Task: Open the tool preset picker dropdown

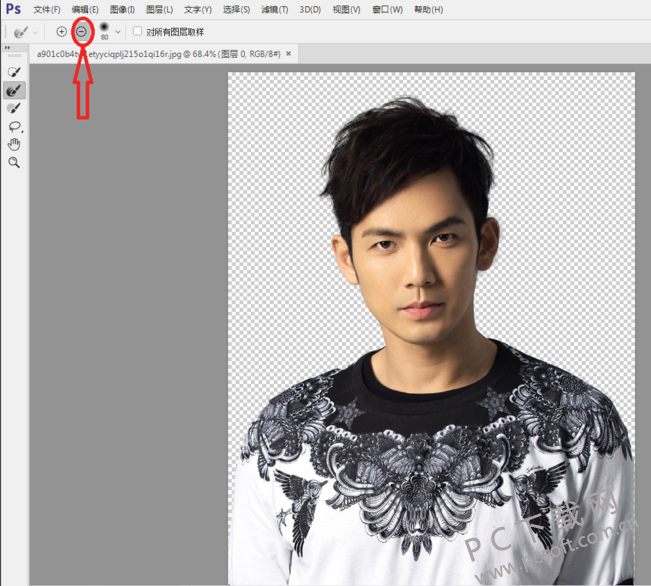Action: coord(35,32)
